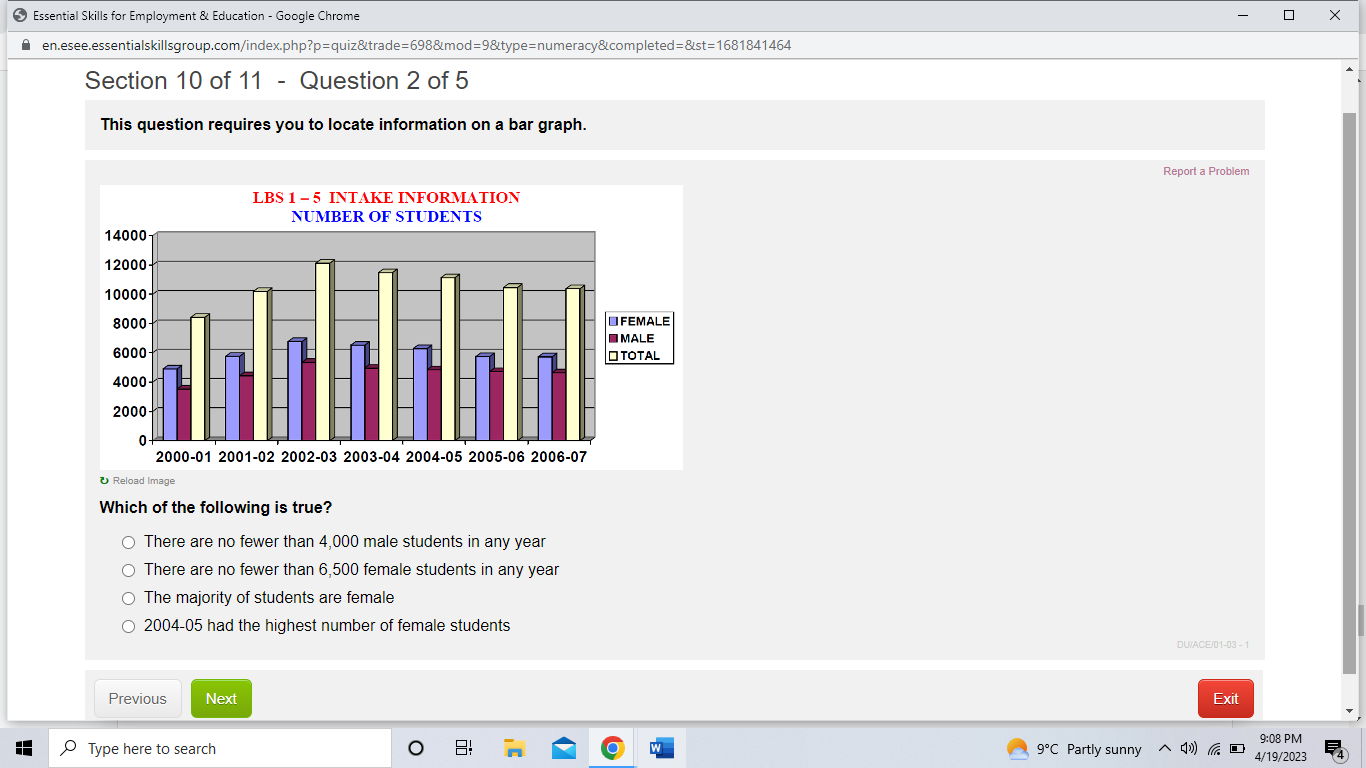Click the scrollbar up arrow
This screenshot has height=768, width=1366.
(x=1349, y=70)
